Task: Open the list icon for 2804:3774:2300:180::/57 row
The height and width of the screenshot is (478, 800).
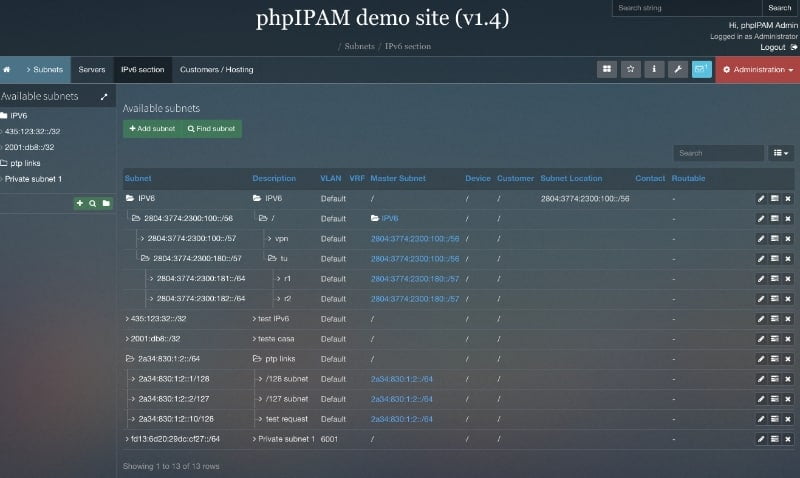Action: point(774,259)
